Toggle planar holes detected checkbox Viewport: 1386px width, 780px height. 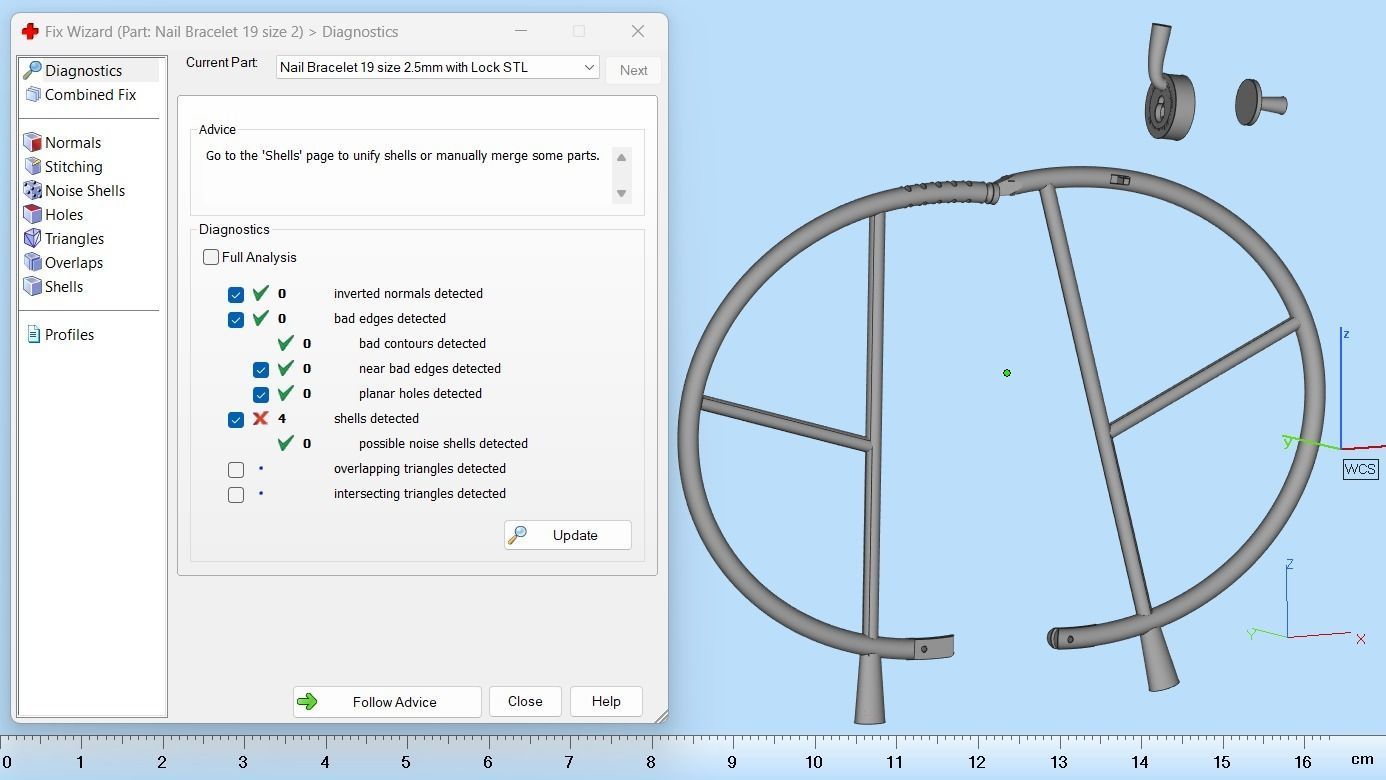(261, 394)
